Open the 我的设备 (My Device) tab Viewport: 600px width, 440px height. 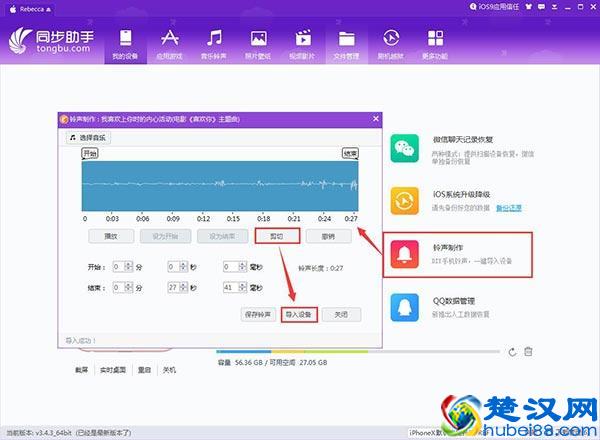[x=126, y=44]
